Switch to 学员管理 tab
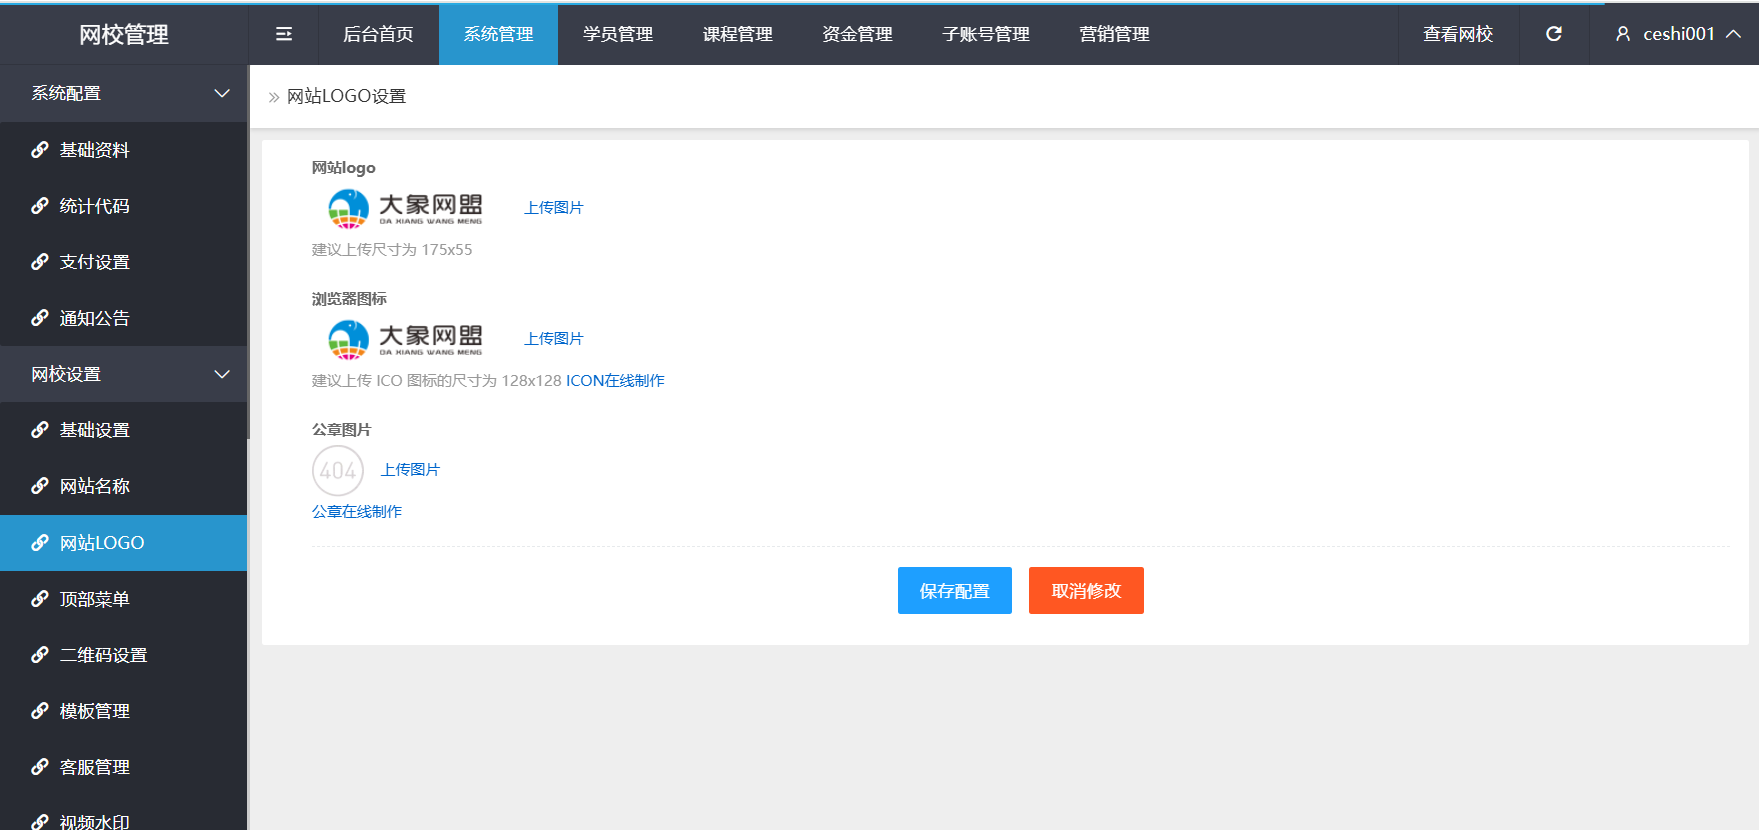1759x830 pixels. click(618, 34)
